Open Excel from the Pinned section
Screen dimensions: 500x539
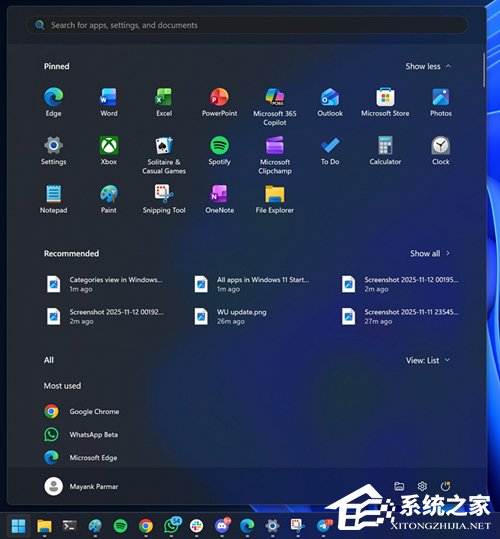(x=164, y=102)
